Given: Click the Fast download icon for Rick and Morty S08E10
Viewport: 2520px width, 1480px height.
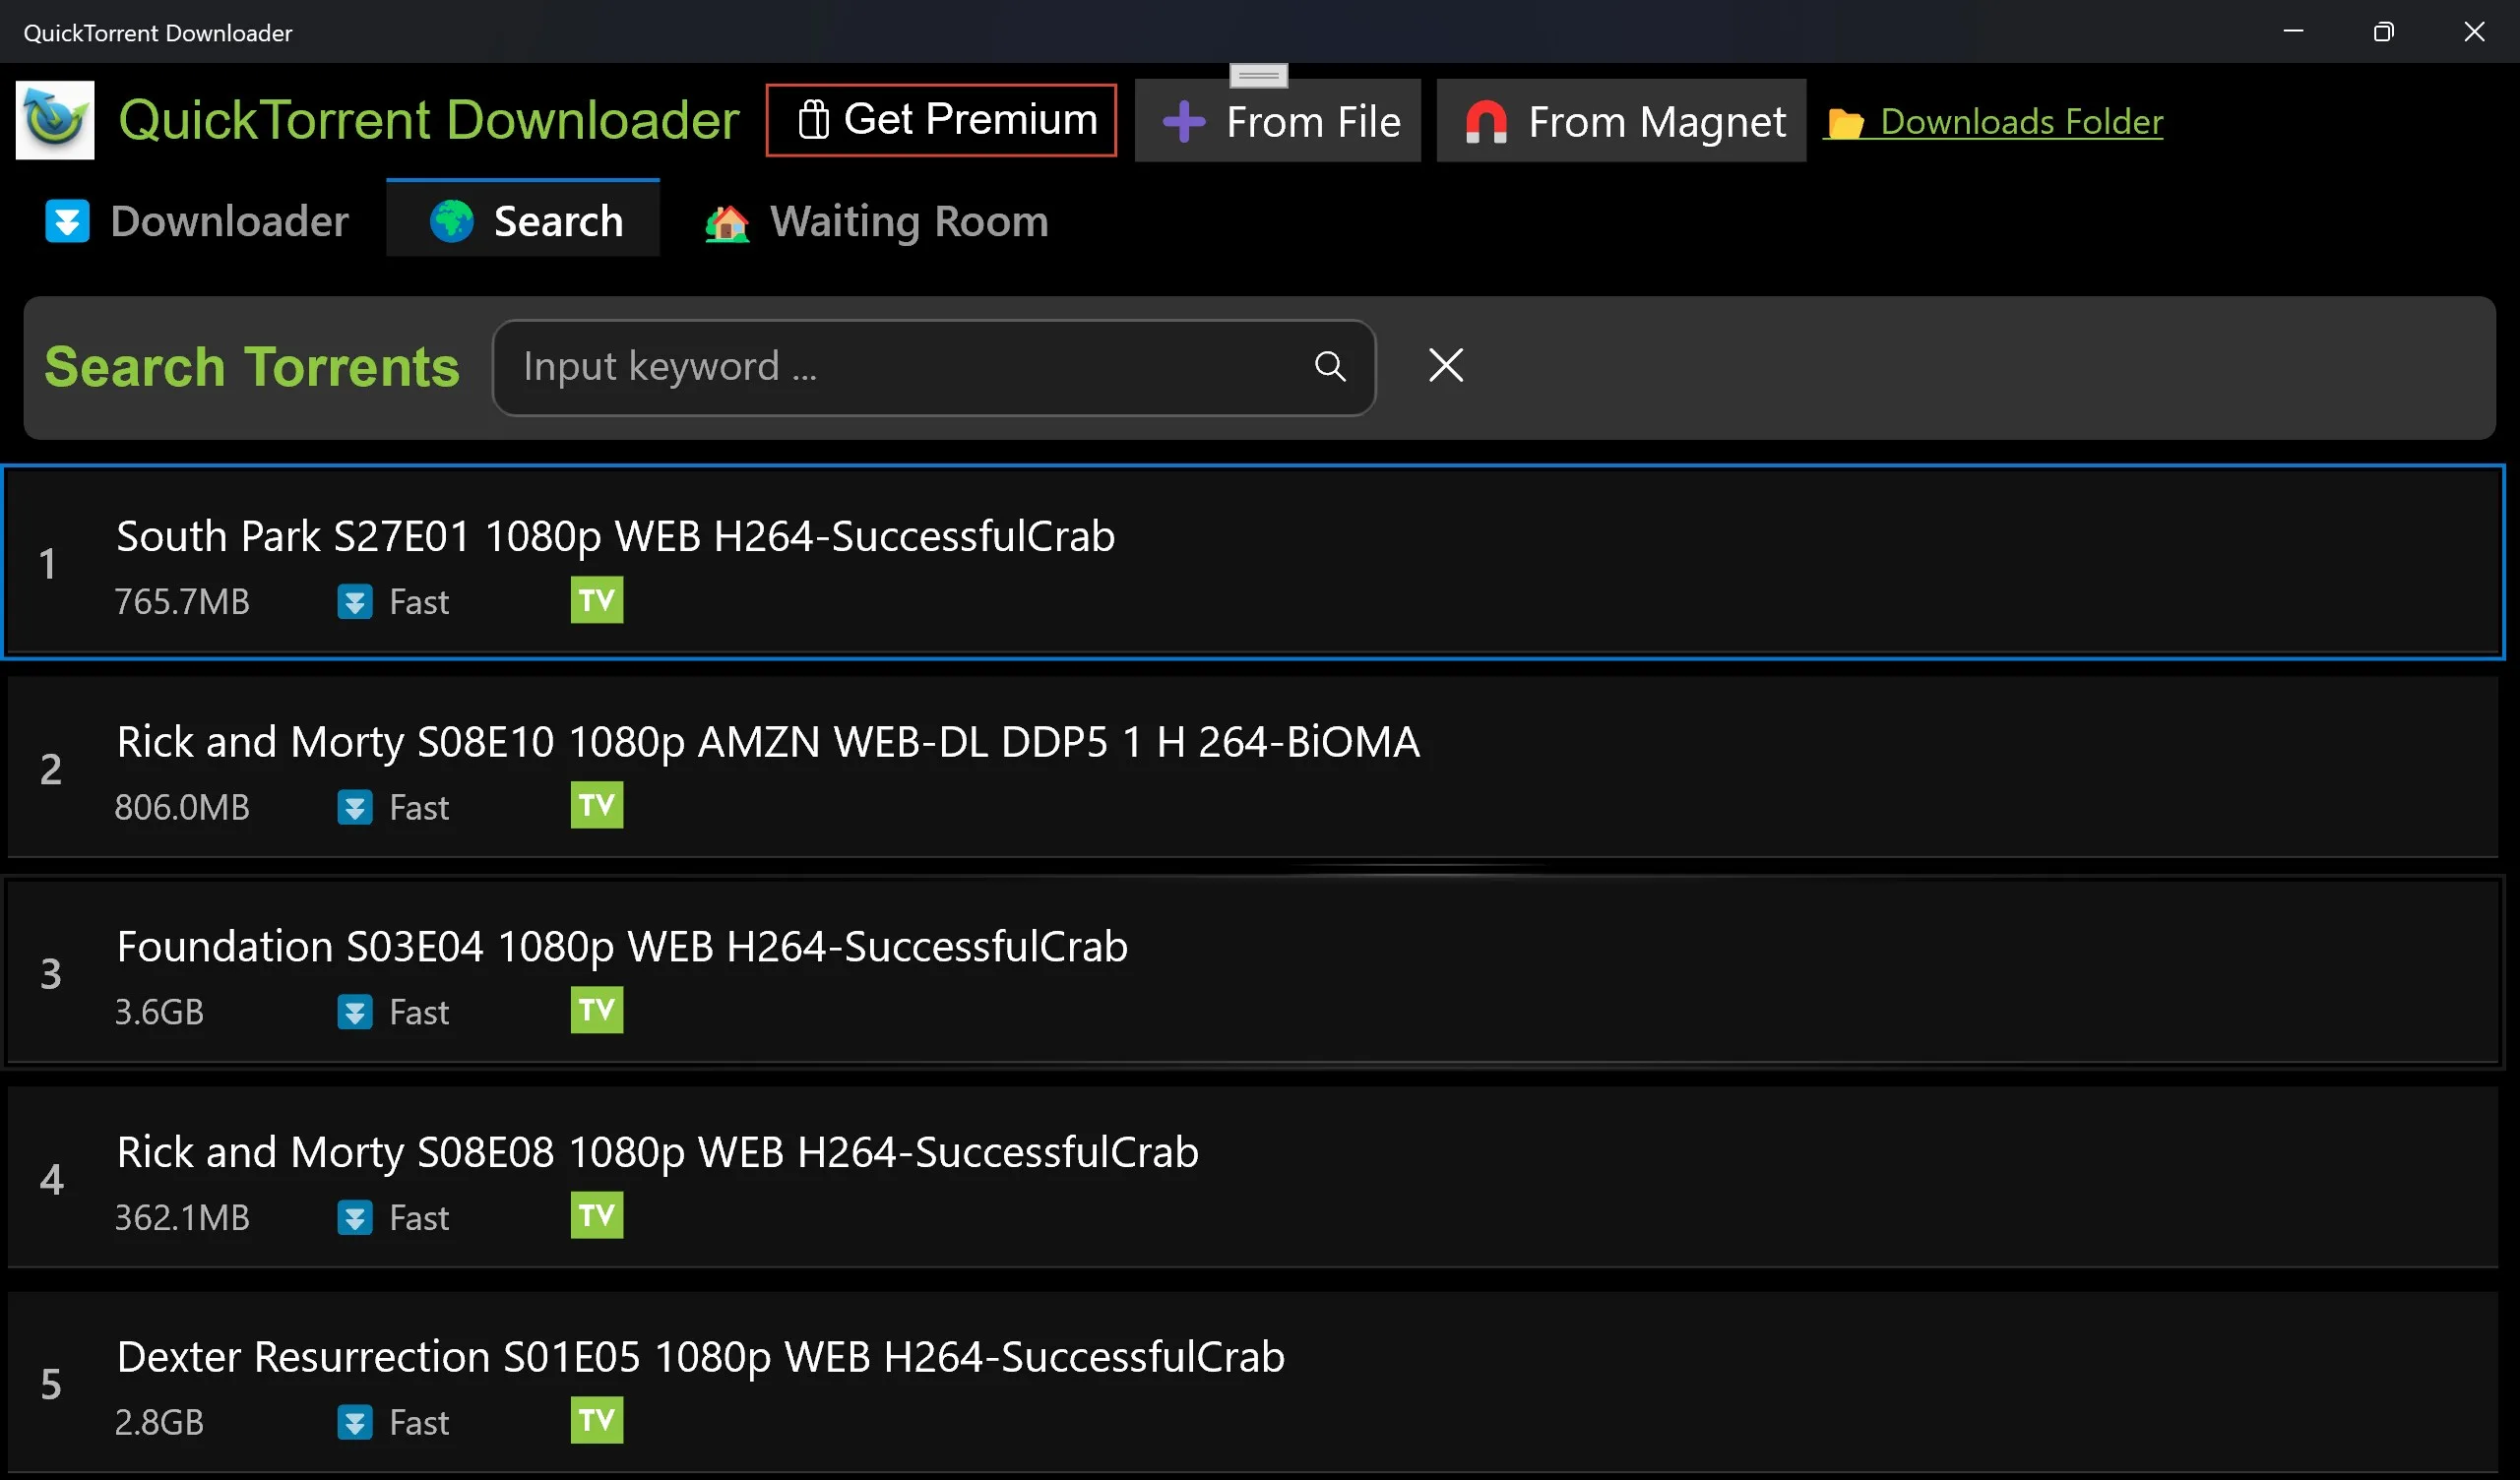Looking at the screenshot, I should [x=355, y=807].
